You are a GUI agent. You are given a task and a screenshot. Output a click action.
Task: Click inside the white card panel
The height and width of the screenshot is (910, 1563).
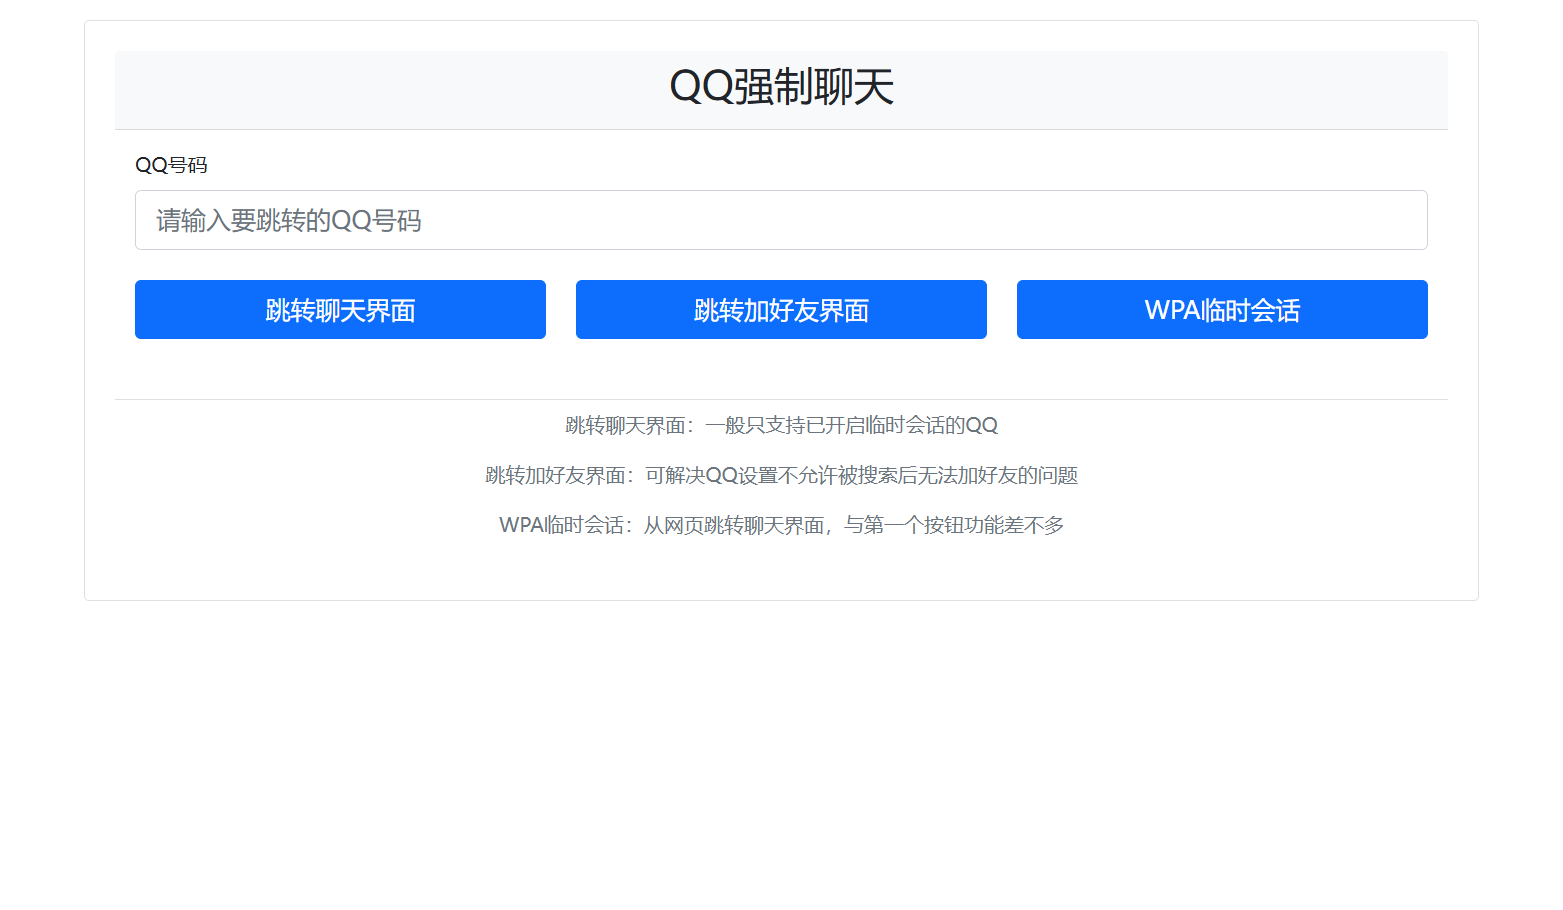[x=781, y=370]
